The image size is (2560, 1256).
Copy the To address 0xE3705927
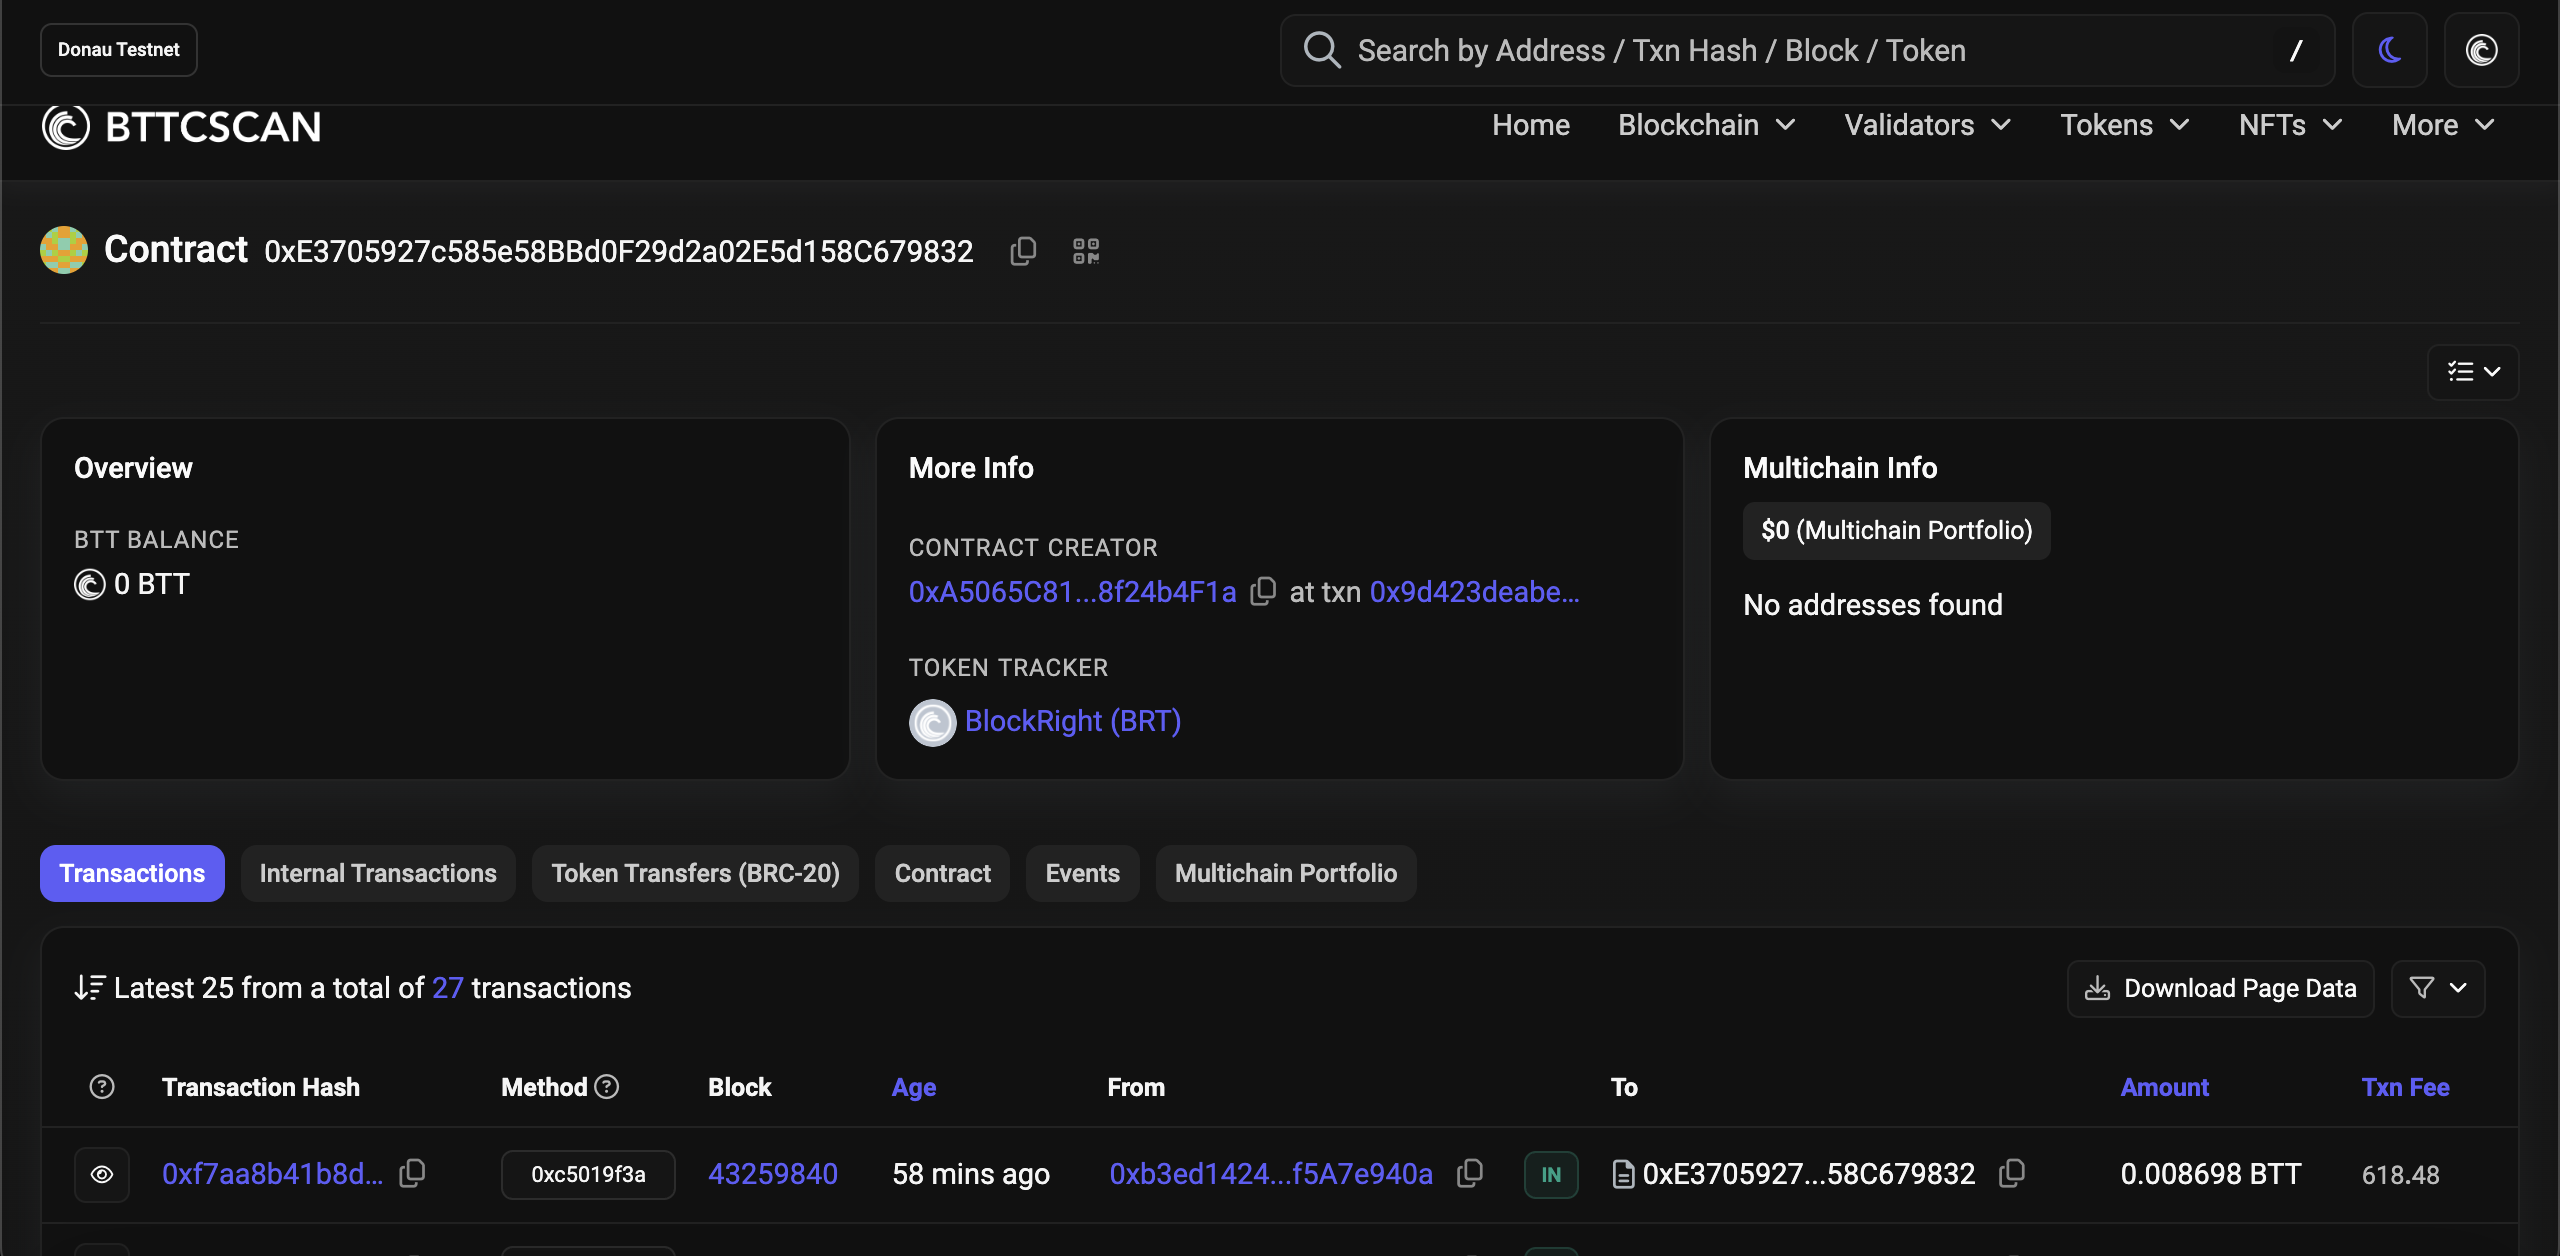(x=2011, y=1173)
